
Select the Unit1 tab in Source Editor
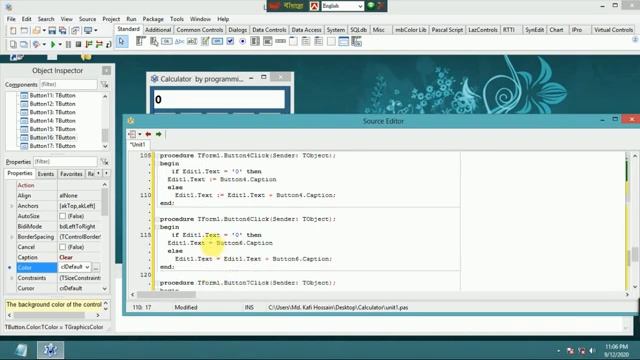pos(138,144)
